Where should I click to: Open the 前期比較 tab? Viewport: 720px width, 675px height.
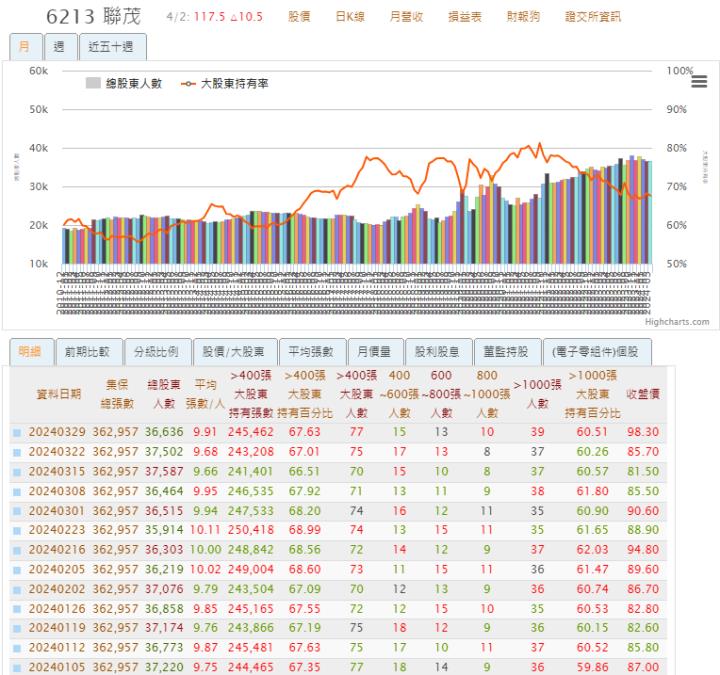(89, 352)
